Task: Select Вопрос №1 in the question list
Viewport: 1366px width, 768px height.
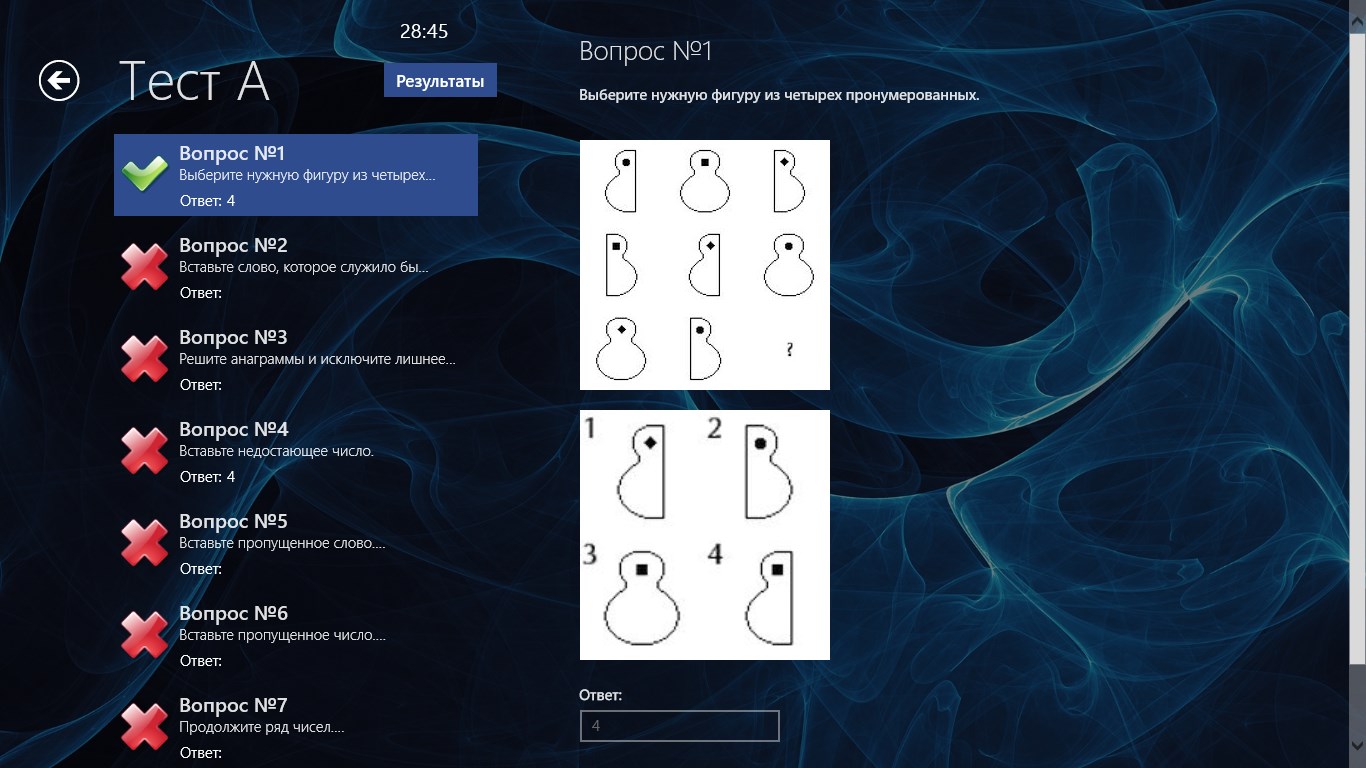Action: [296, 175]
